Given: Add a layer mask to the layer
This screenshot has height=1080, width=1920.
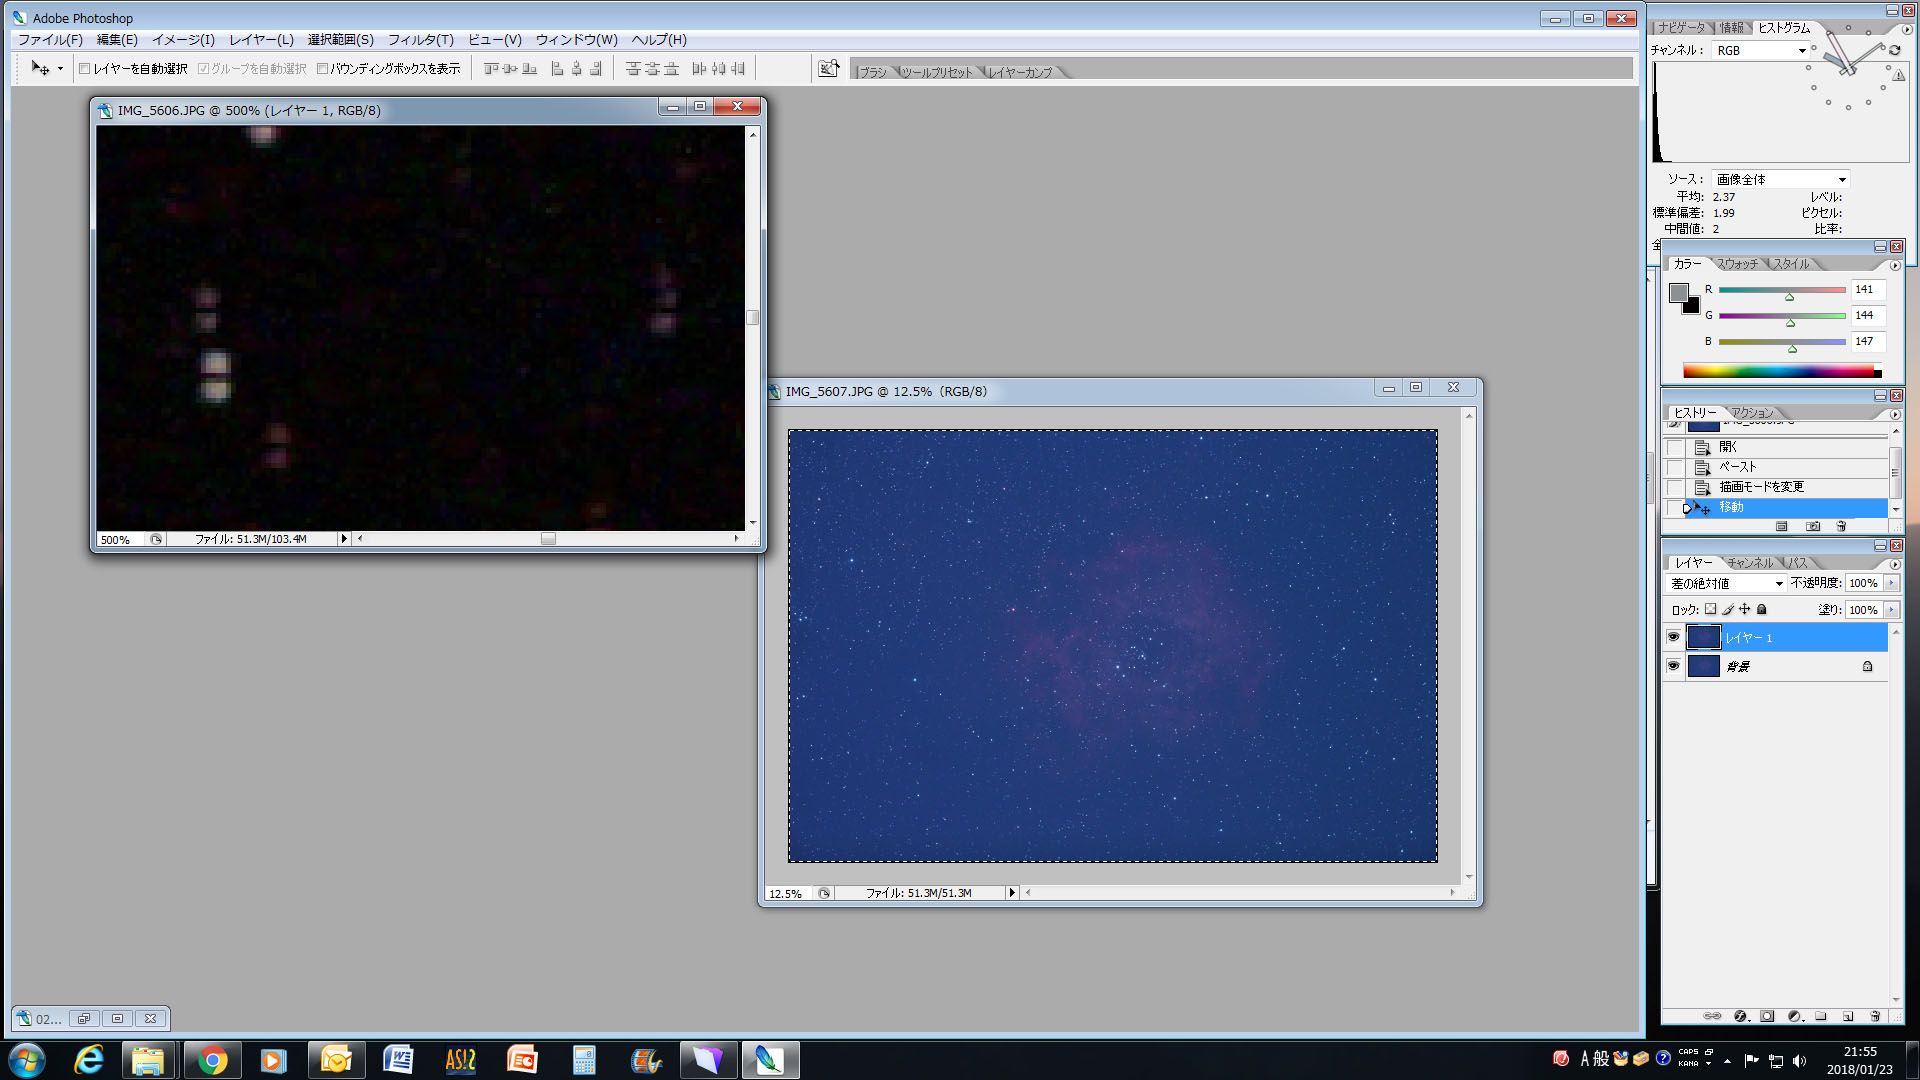Looking at the screenshot, I should point(1767,1016).
